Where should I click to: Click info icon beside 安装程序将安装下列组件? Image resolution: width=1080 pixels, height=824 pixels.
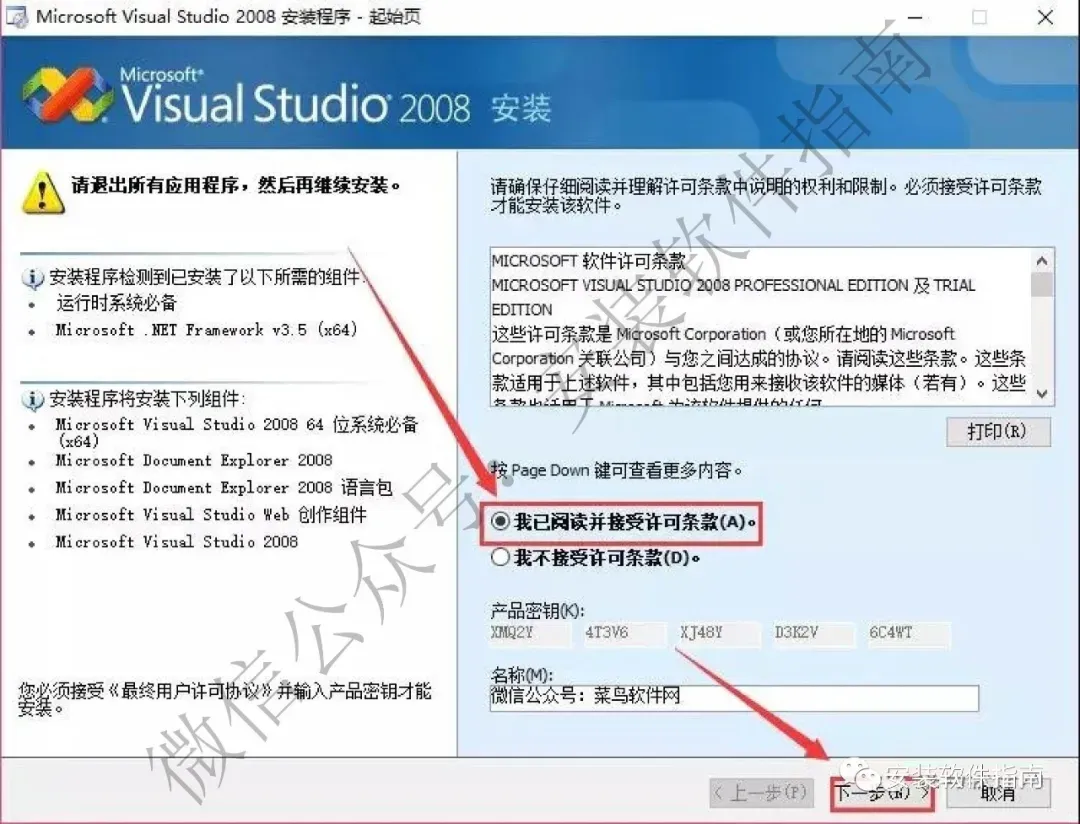pyautogui.click(x=32, y=400)
